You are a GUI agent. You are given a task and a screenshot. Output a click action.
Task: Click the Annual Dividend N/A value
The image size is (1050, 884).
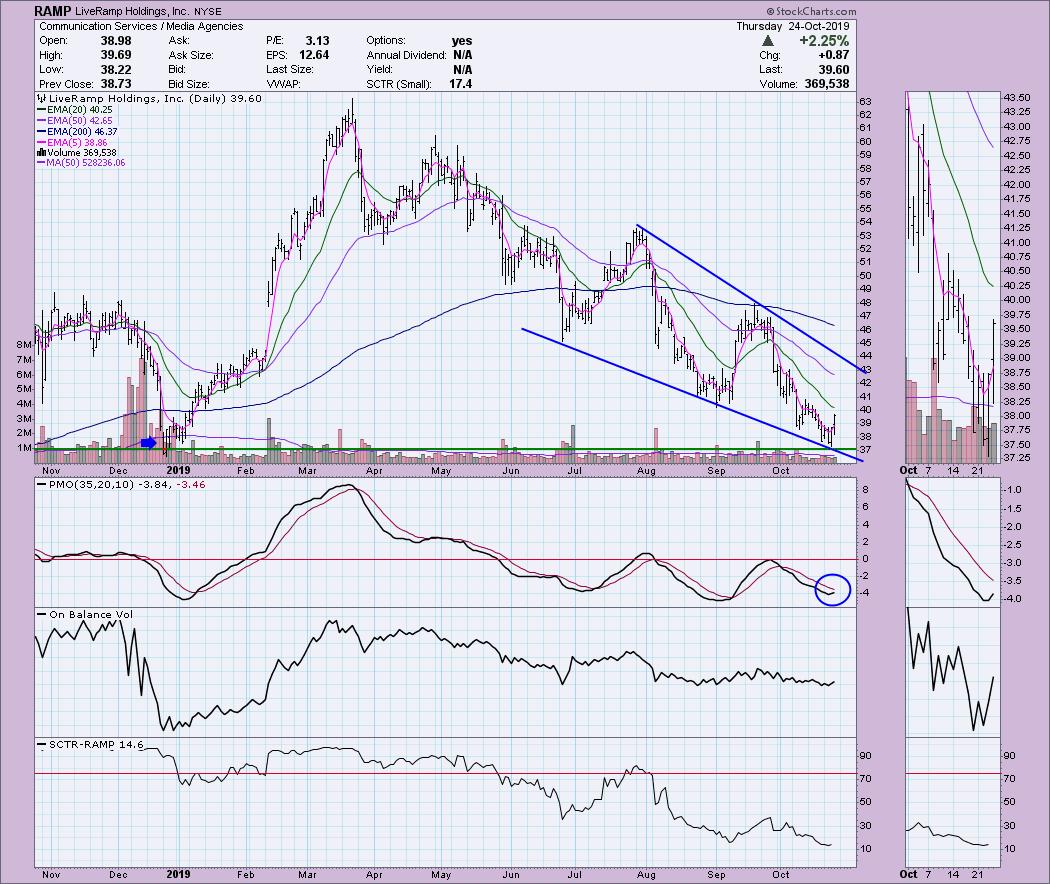pyautogui.click(x=462, y=55)
